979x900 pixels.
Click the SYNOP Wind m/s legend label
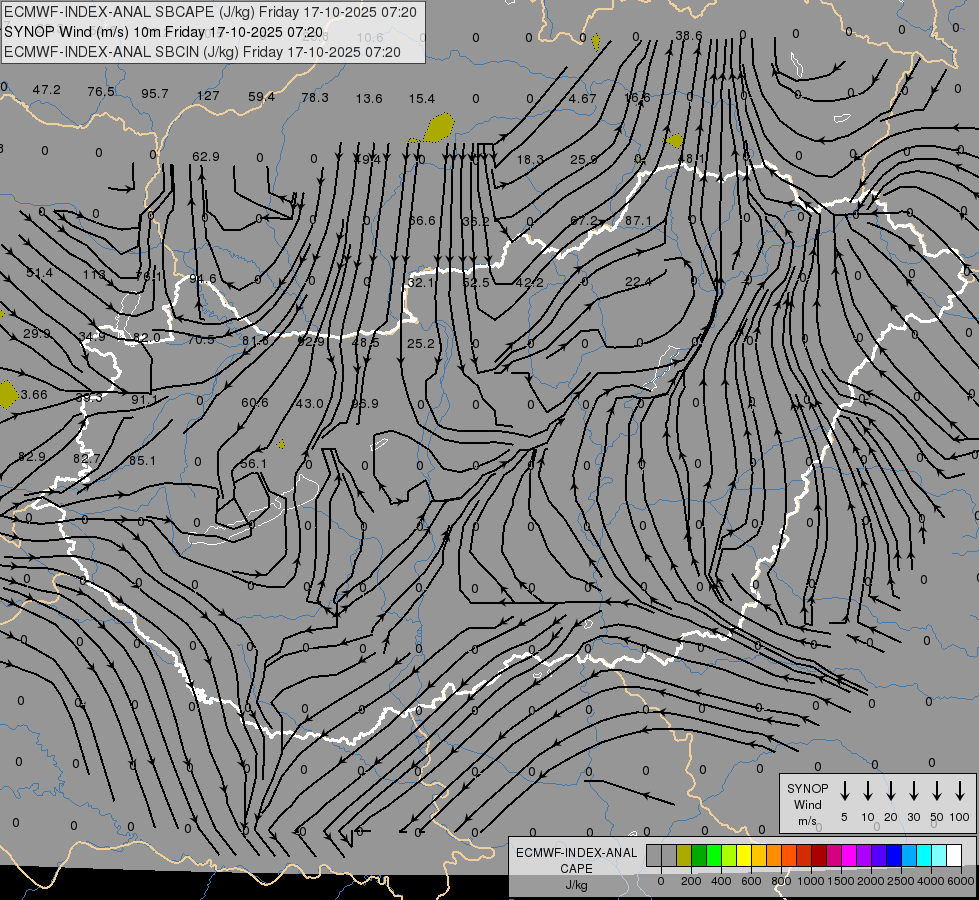tap(807, 804)
